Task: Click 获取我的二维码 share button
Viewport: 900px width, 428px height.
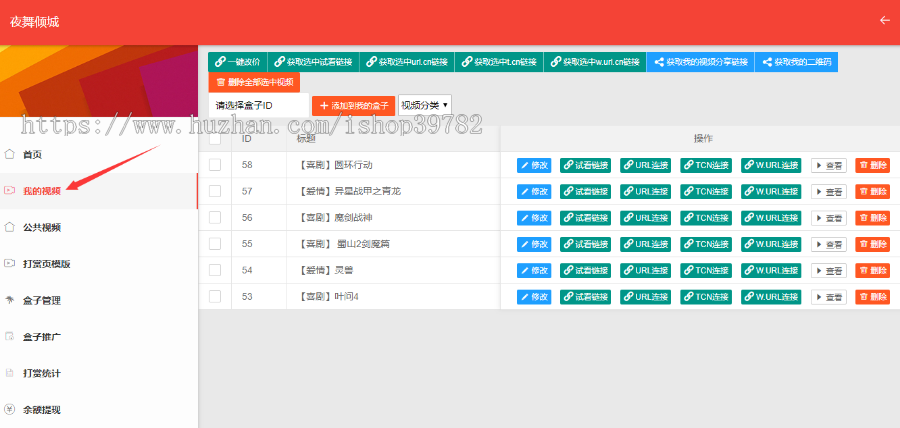Action: (x=796, y=62)
